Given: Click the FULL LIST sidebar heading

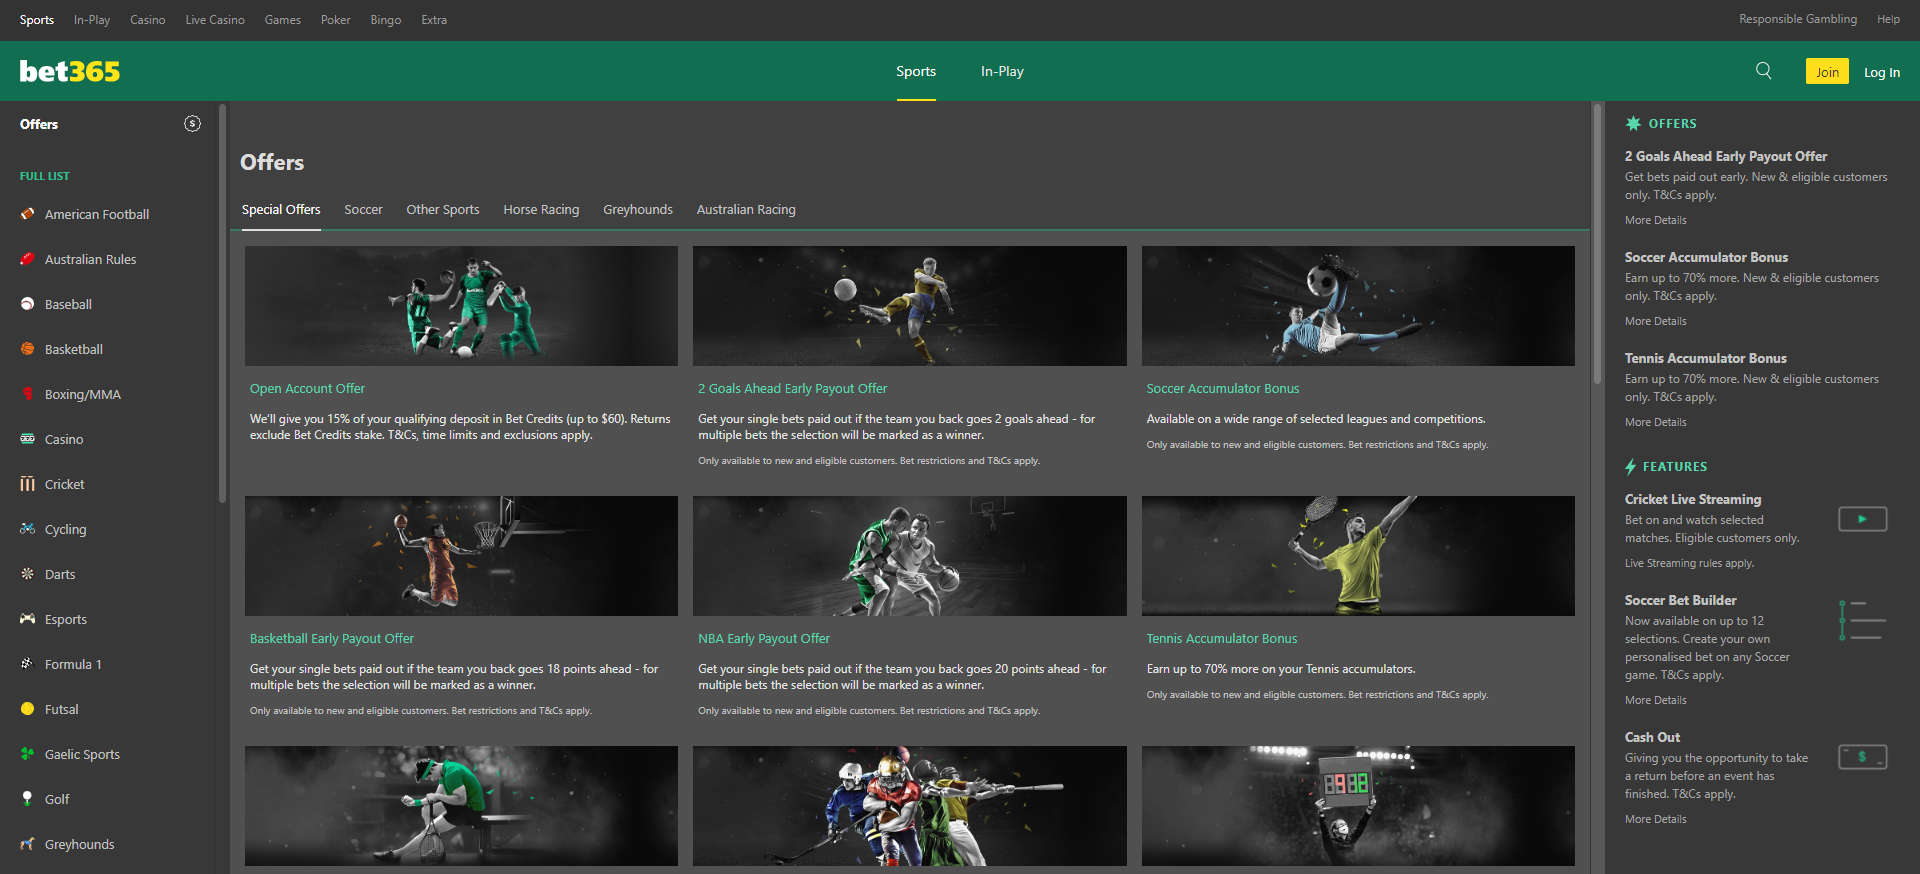Looking at the screenshot, I should coord(45,176).
